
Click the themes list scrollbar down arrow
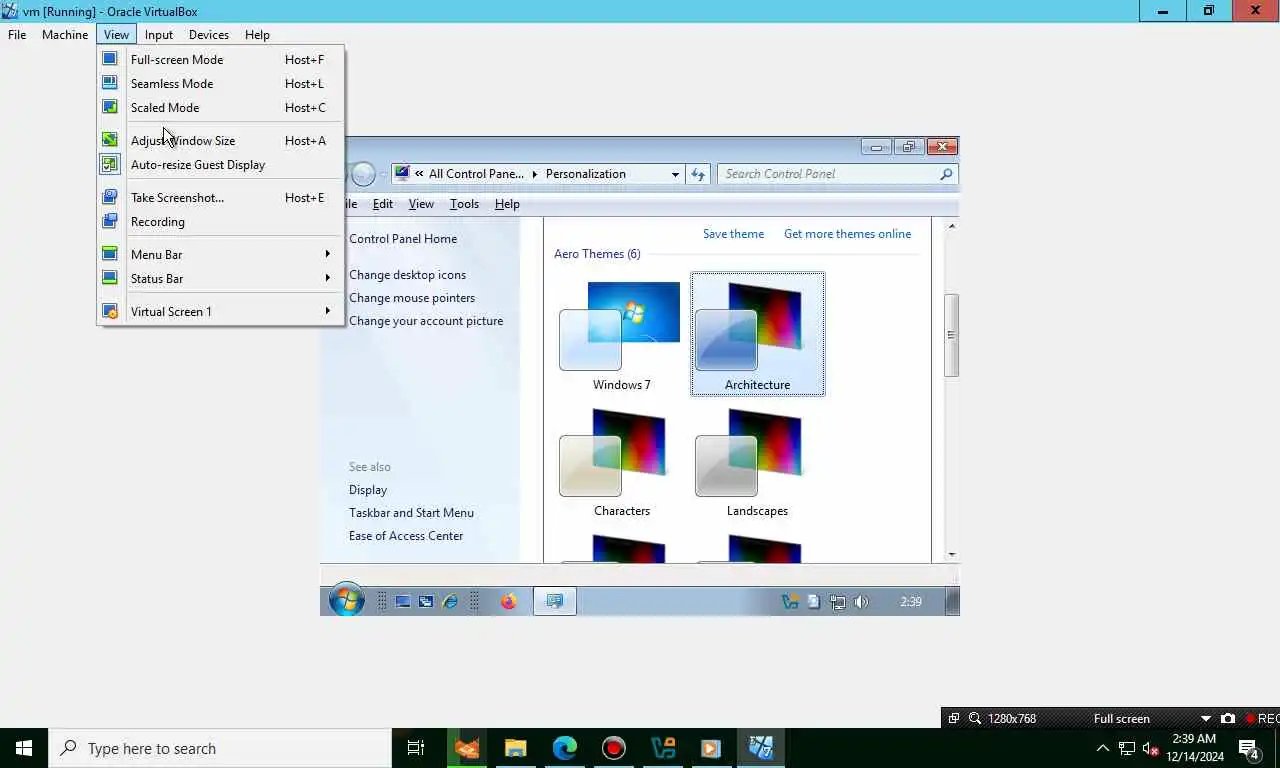point(952,554)
